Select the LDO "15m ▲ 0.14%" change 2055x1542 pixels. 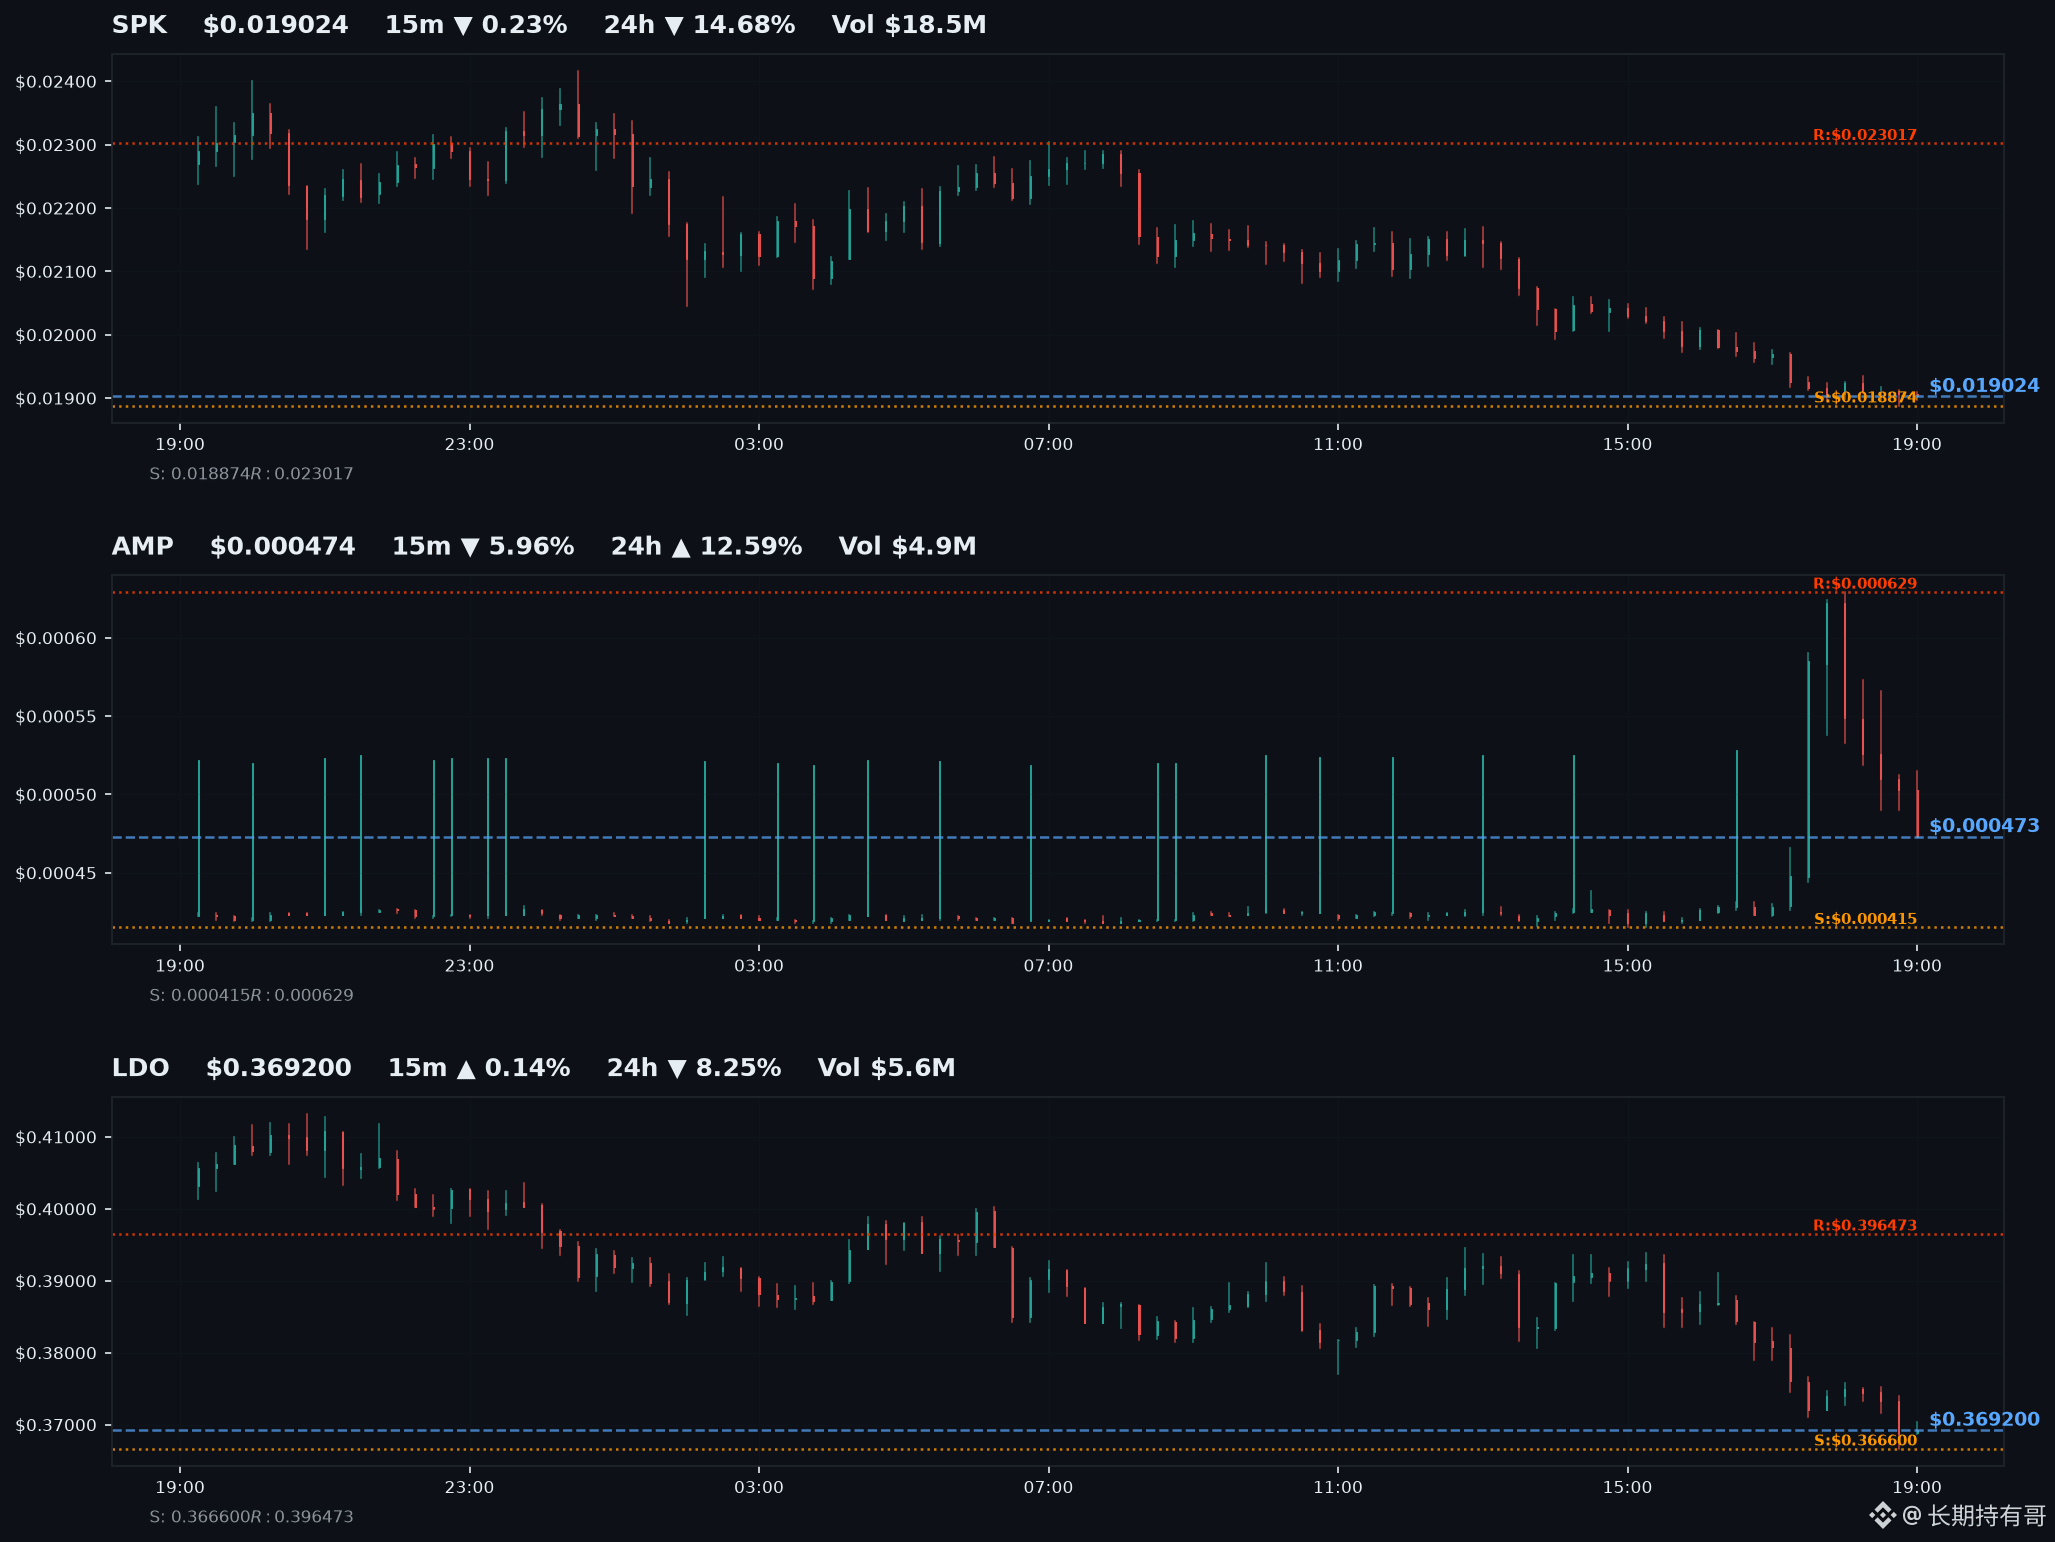tap(479, 1068)
